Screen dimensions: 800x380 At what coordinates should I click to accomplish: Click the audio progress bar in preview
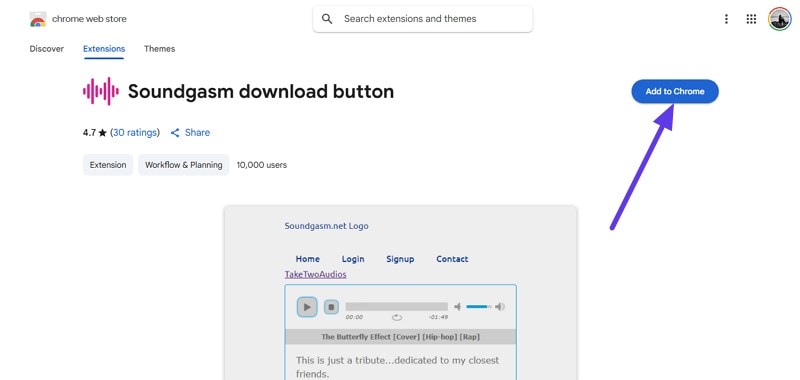click(396, 307)
